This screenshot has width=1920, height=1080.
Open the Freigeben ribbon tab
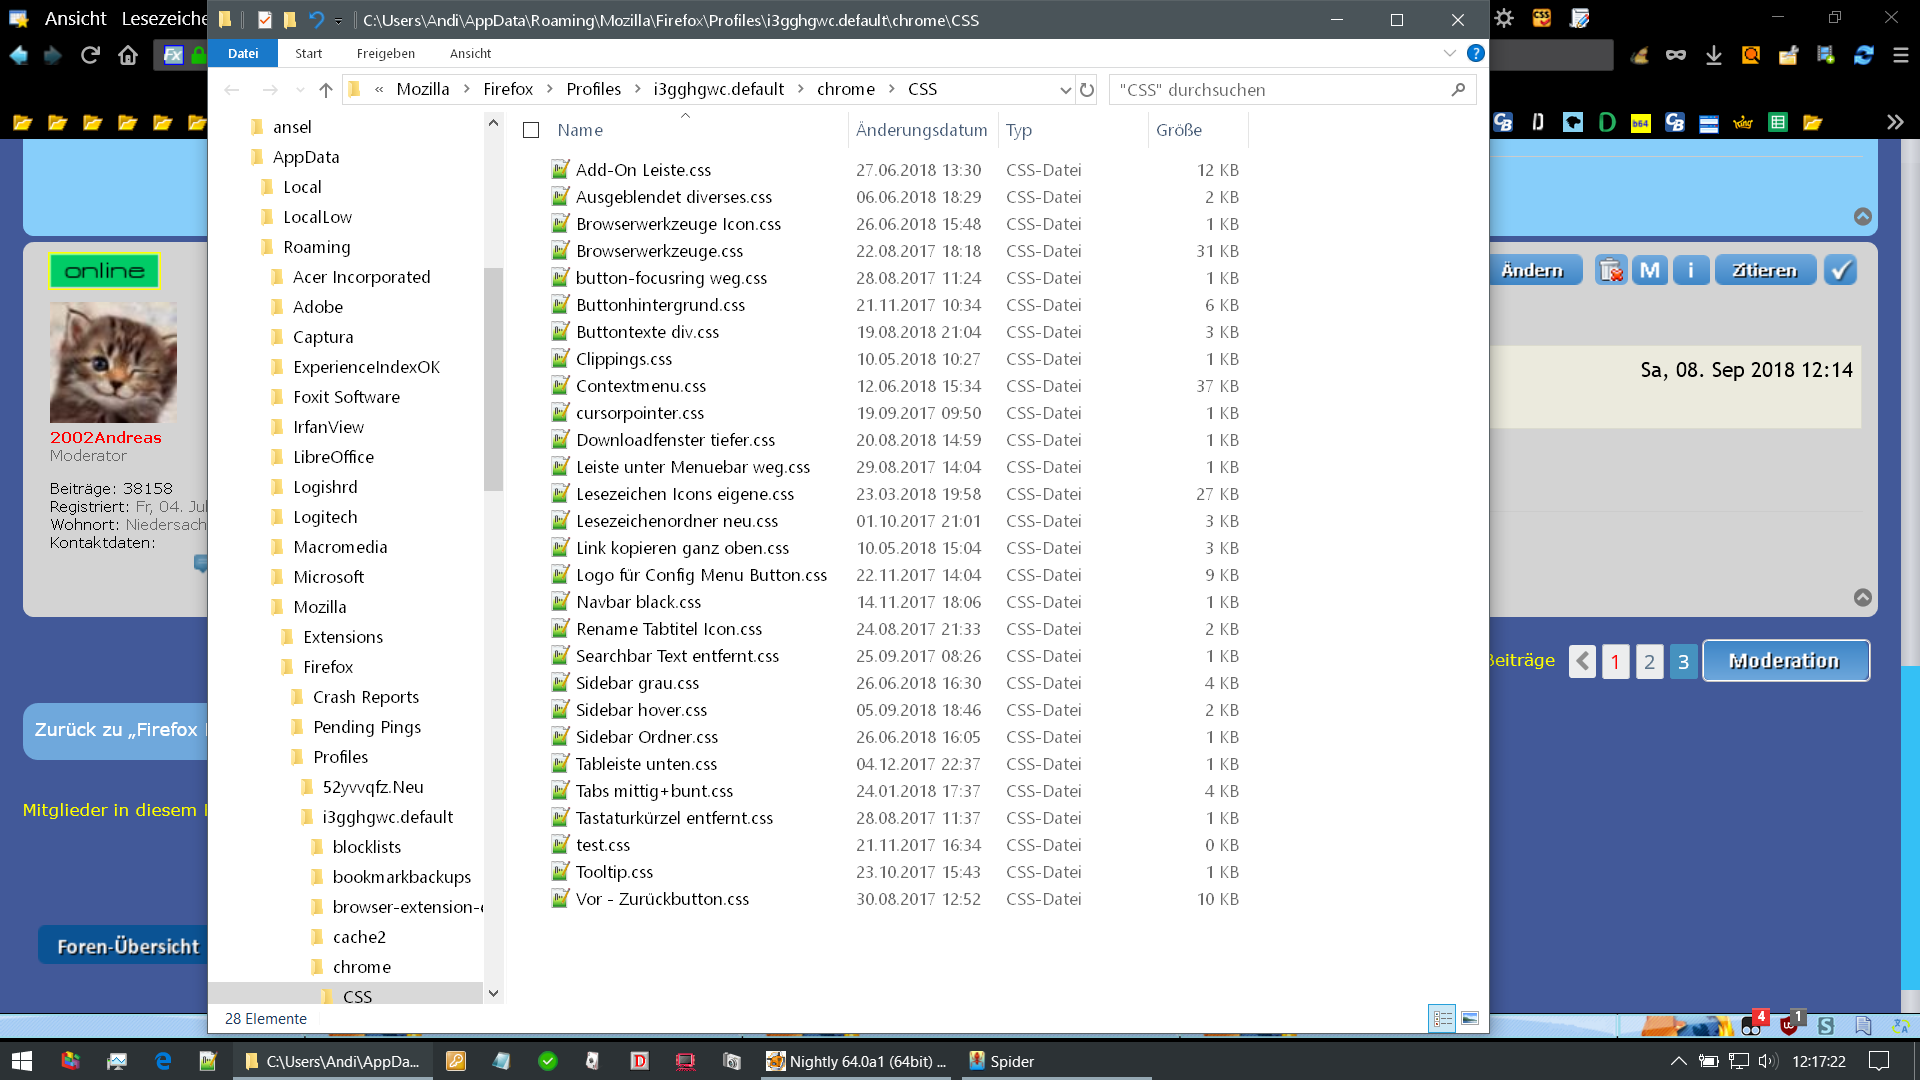click(385, 53)
